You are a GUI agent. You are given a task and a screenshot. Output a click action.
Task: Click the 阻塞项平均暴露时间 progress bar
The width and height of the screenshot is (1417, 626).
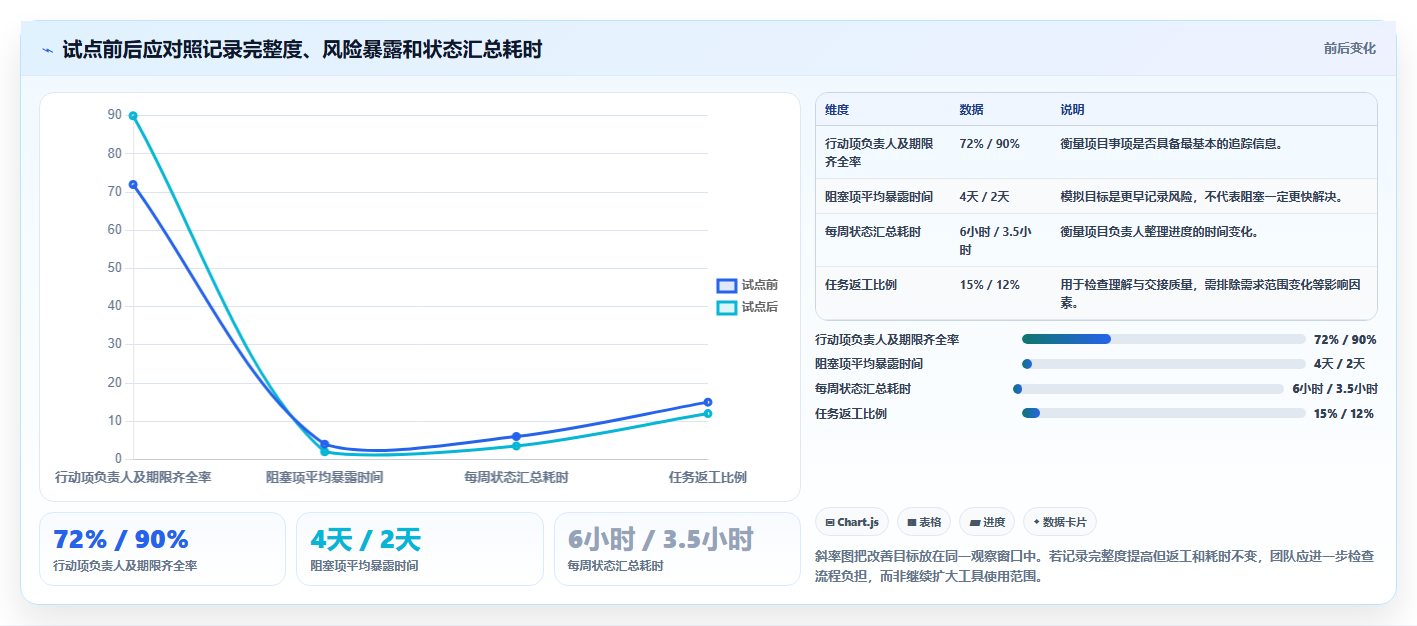pyautogui.click(x=1164, y=364)
